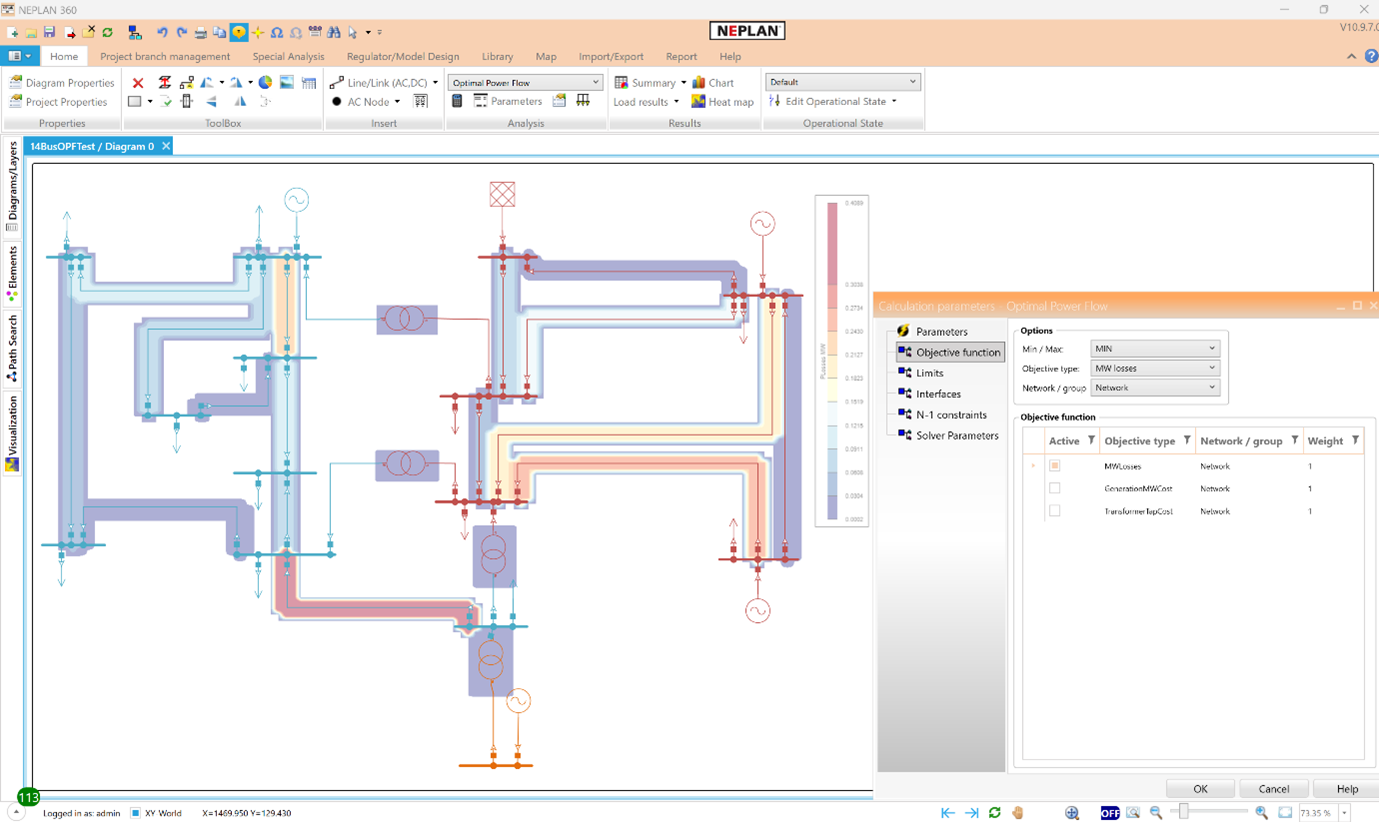This screenshot has height=822, width=1379.
Task: Click the binoculars search icon
Action: [334, 32]
